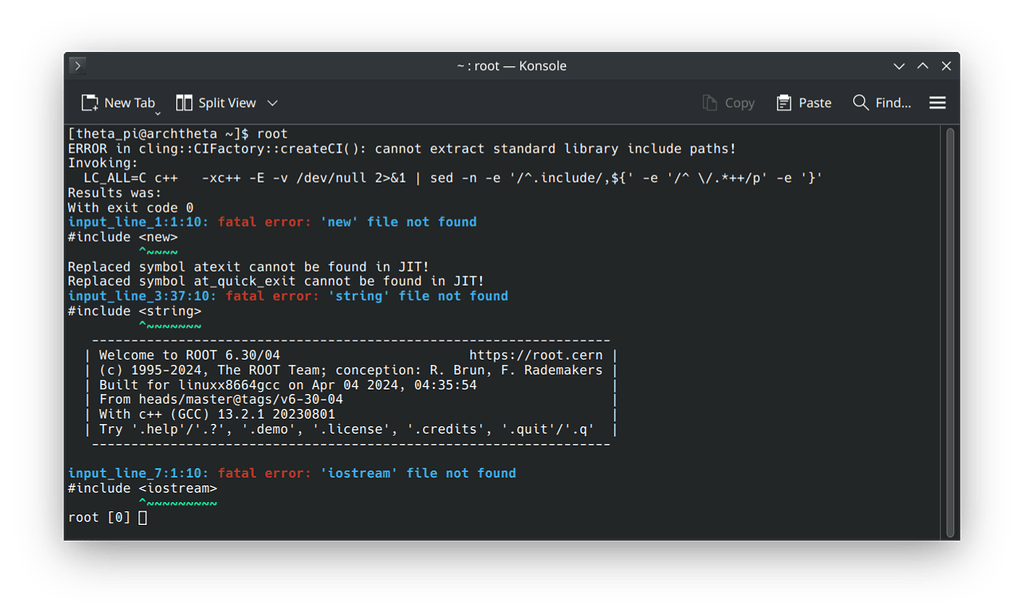Click at the root [0] prompt cursor

tap(143, 518)
